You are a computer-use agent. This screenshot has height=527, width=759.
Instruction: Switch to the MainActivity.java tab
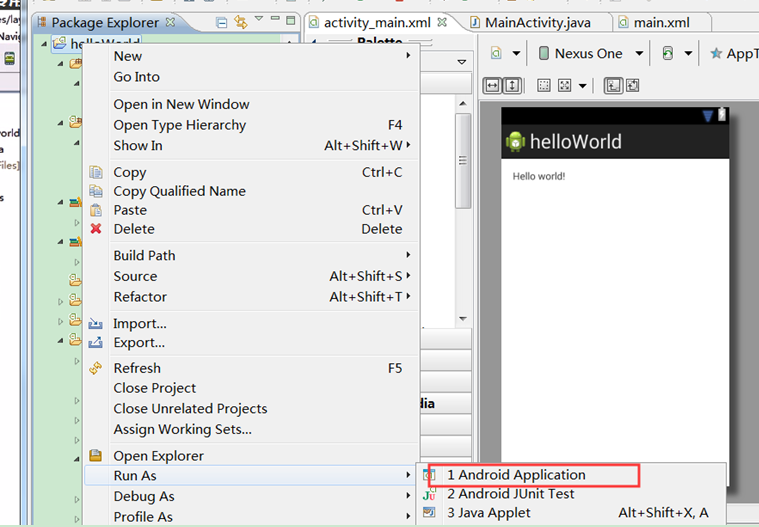coord(537,23)
